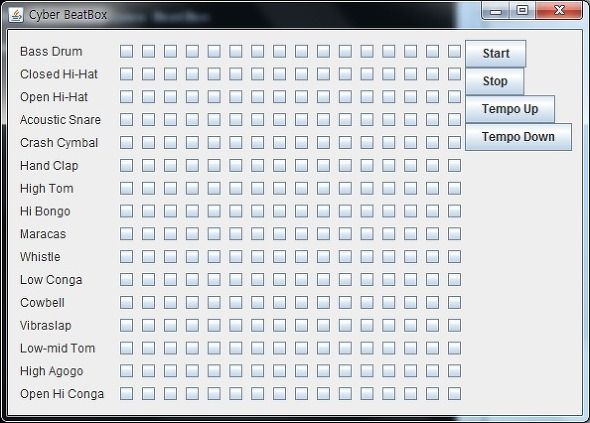Click the Open Hi-Hat label

(54, 97)
